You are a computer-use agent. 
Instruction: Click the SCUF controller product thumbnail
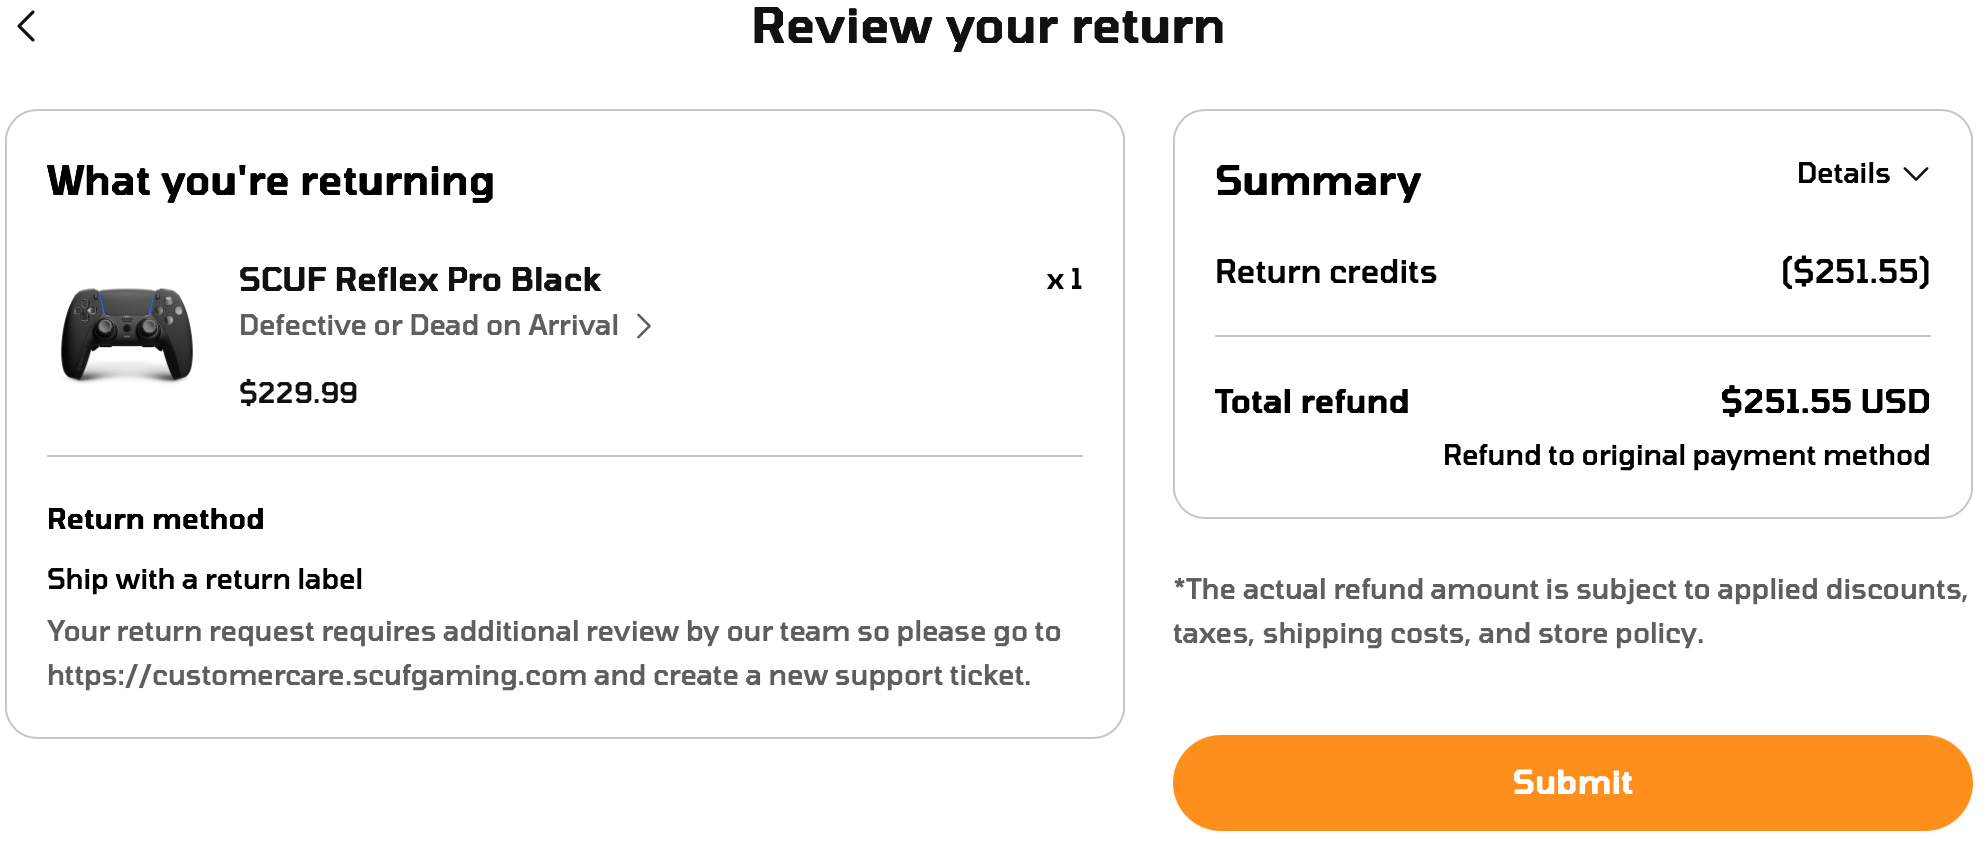coord(127,334)
